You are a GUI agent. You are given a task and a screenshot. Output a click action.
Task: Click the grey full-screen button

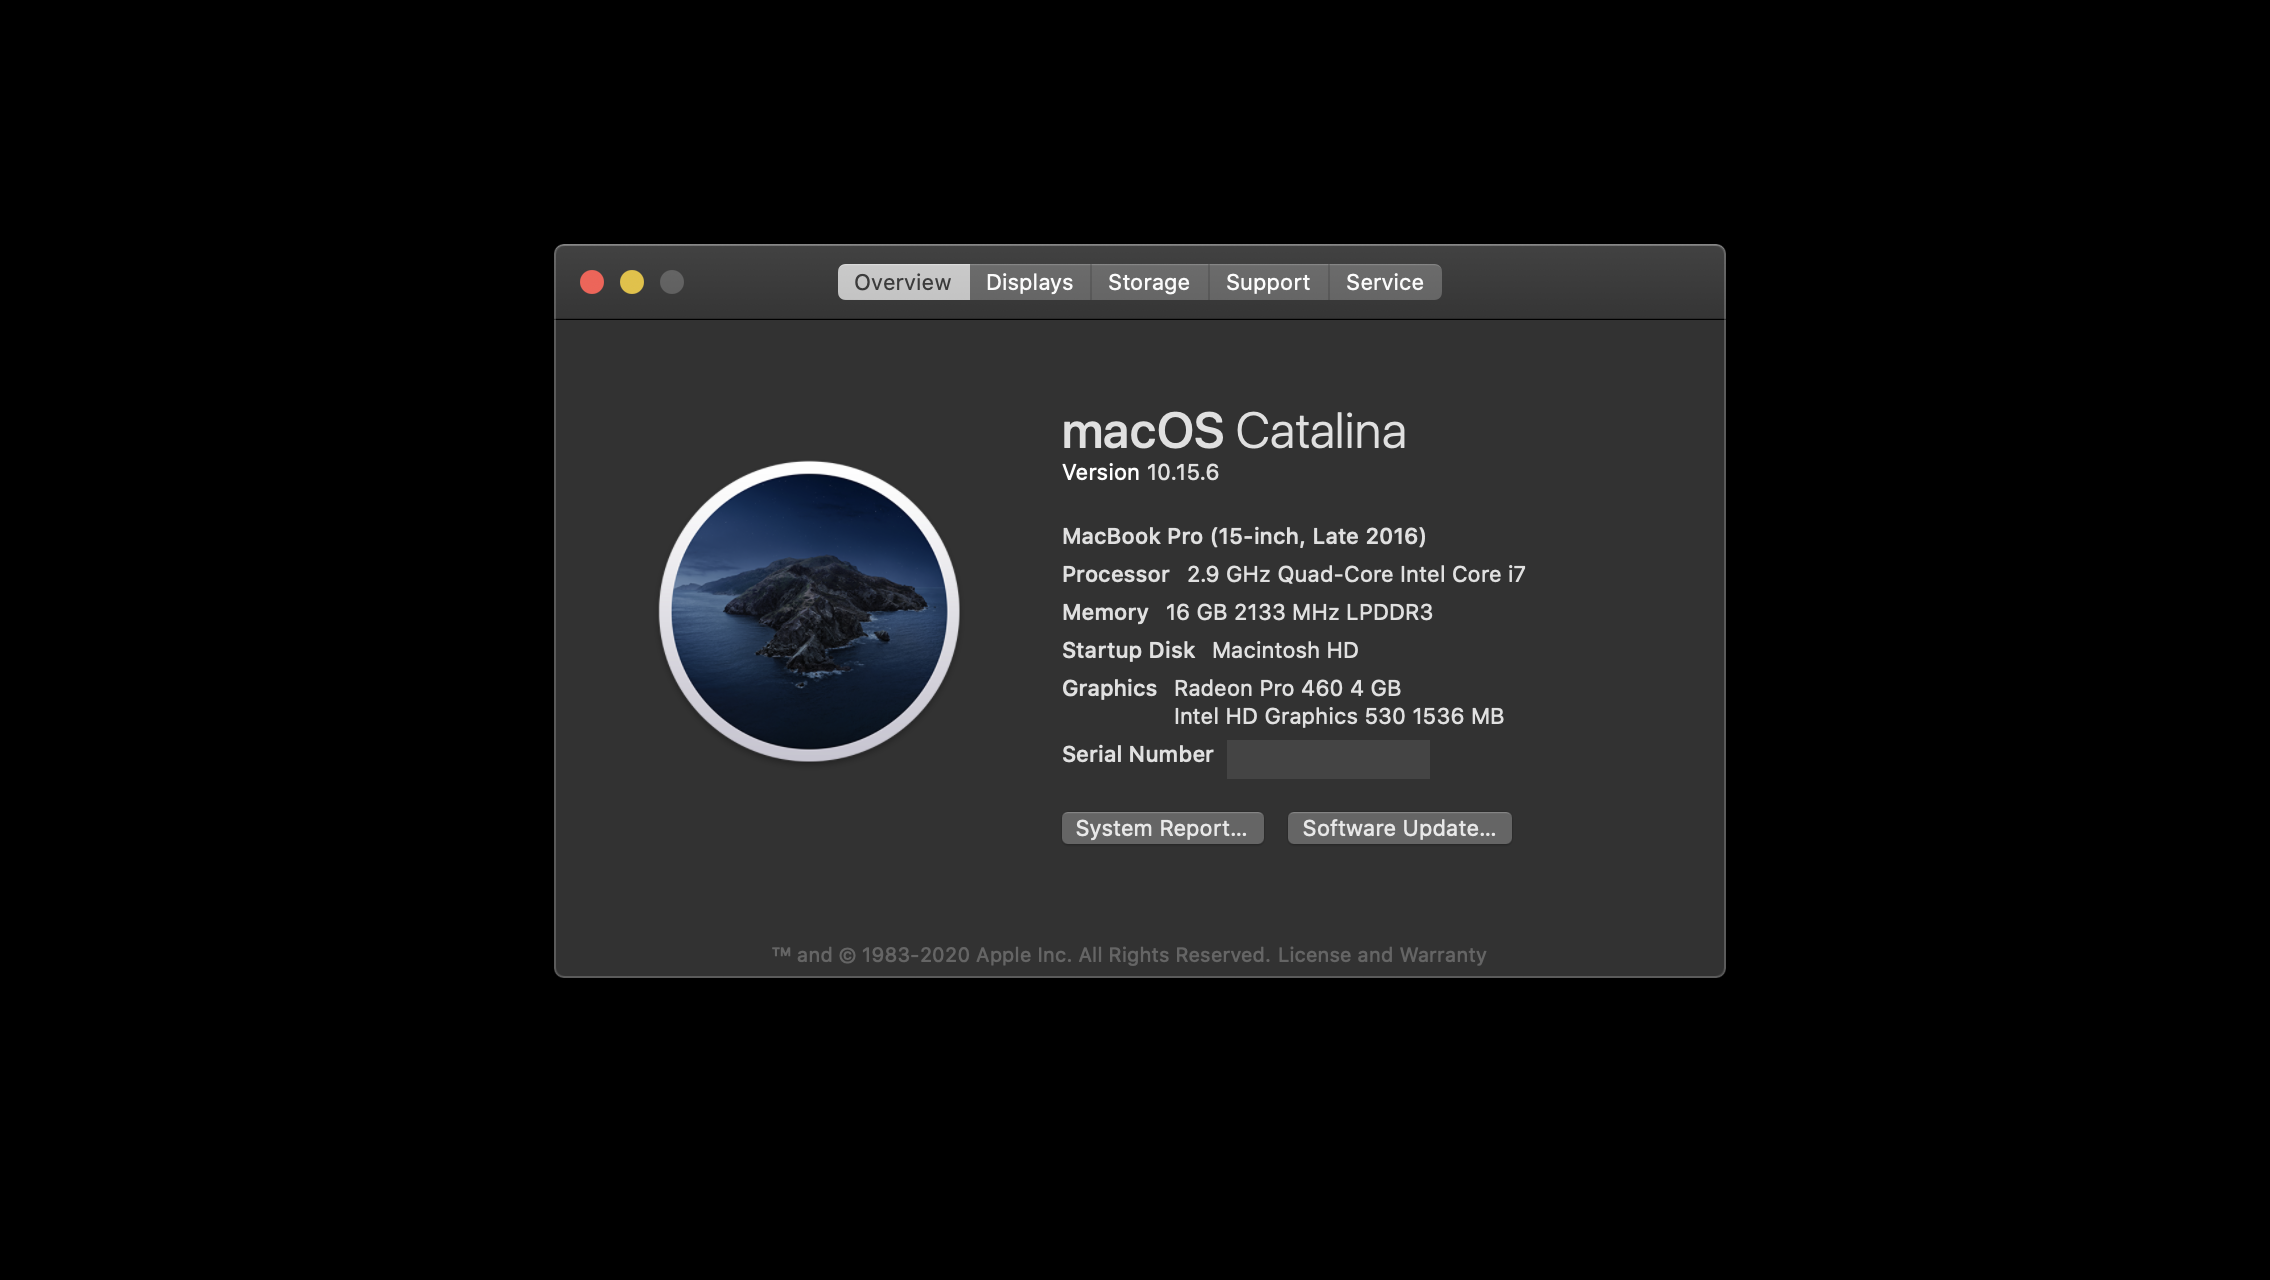point(672,282)
